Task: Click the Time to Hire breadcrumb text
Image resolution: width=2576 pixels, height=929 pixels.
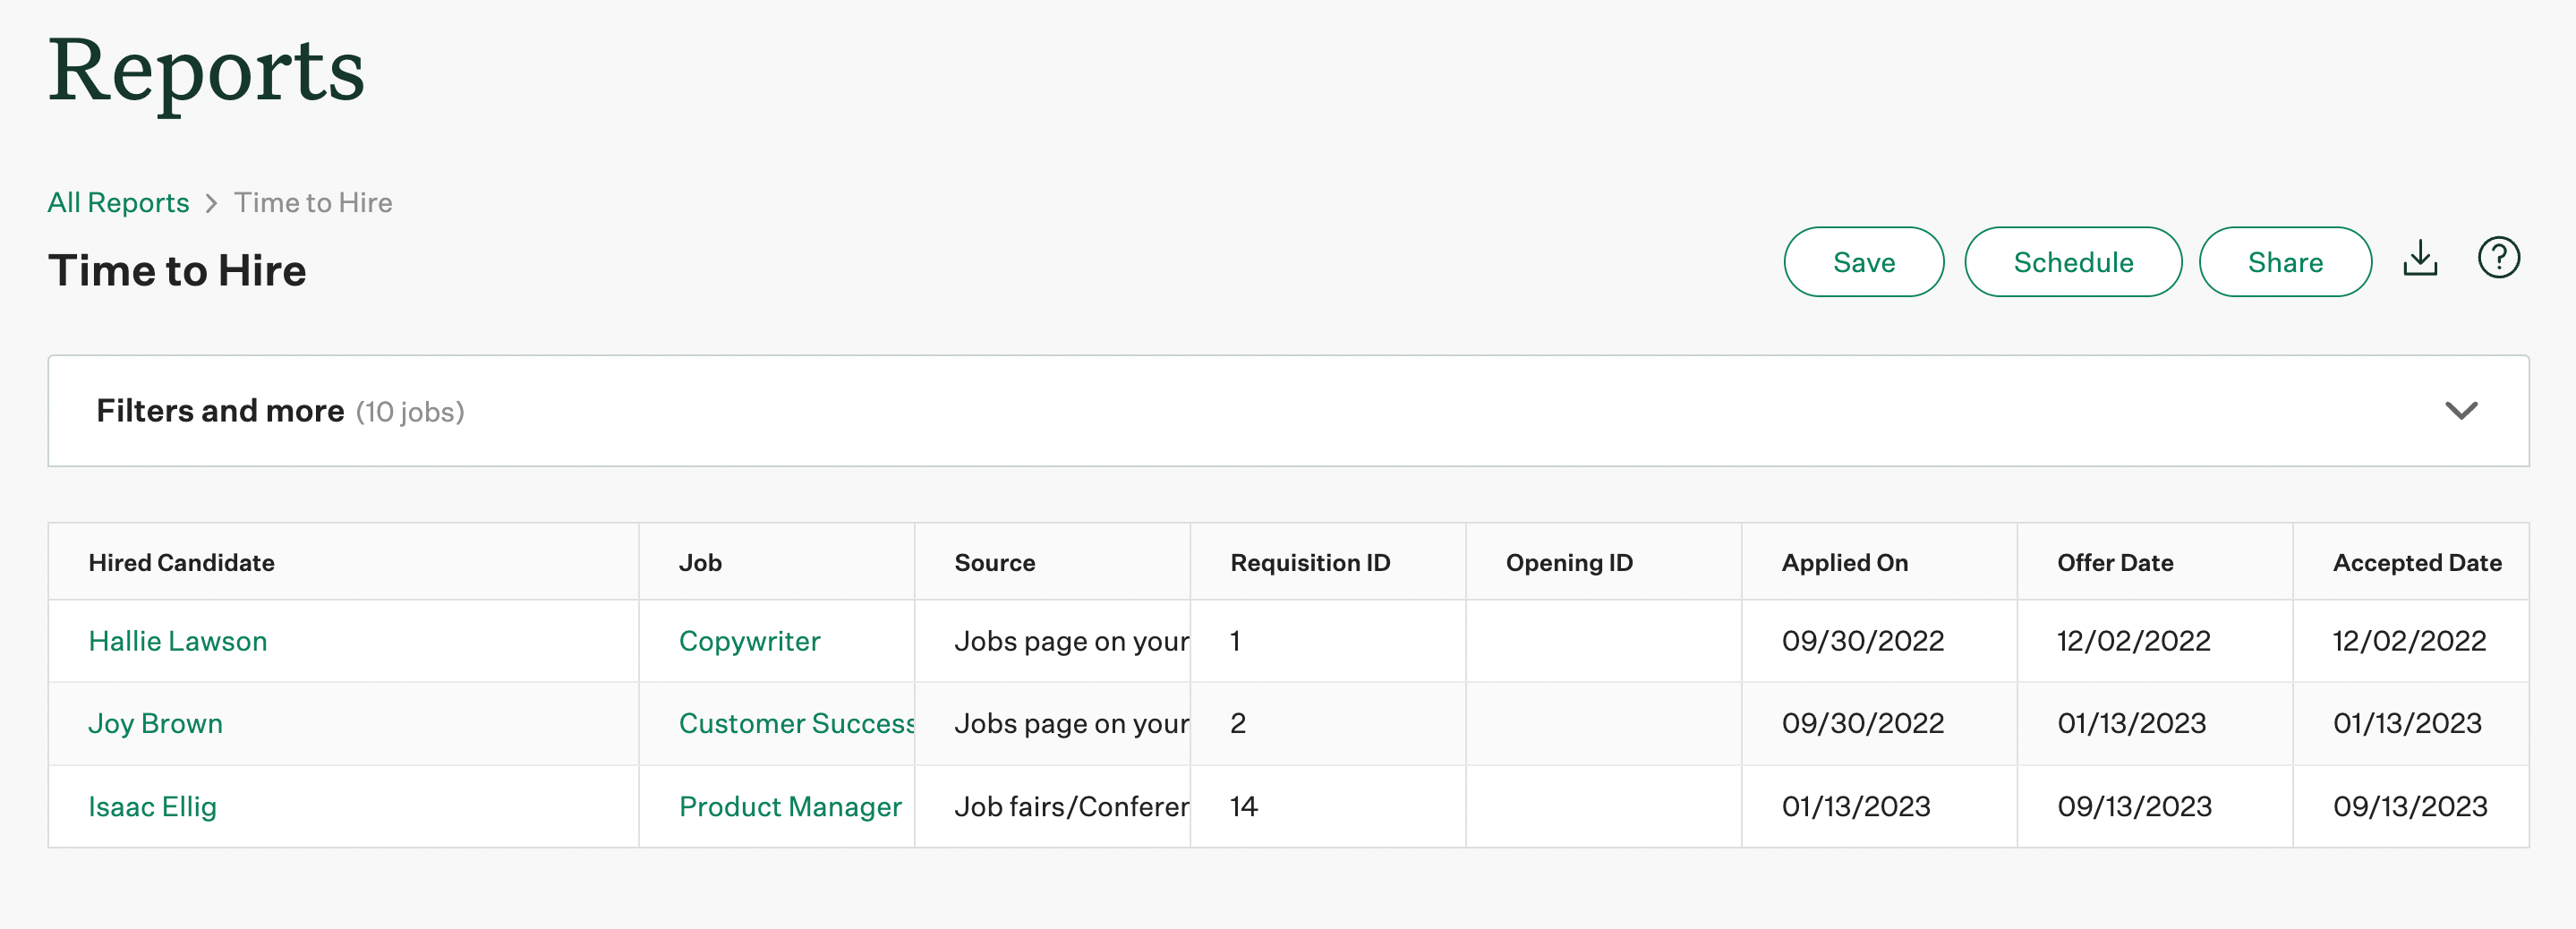Action: point(313,203)
